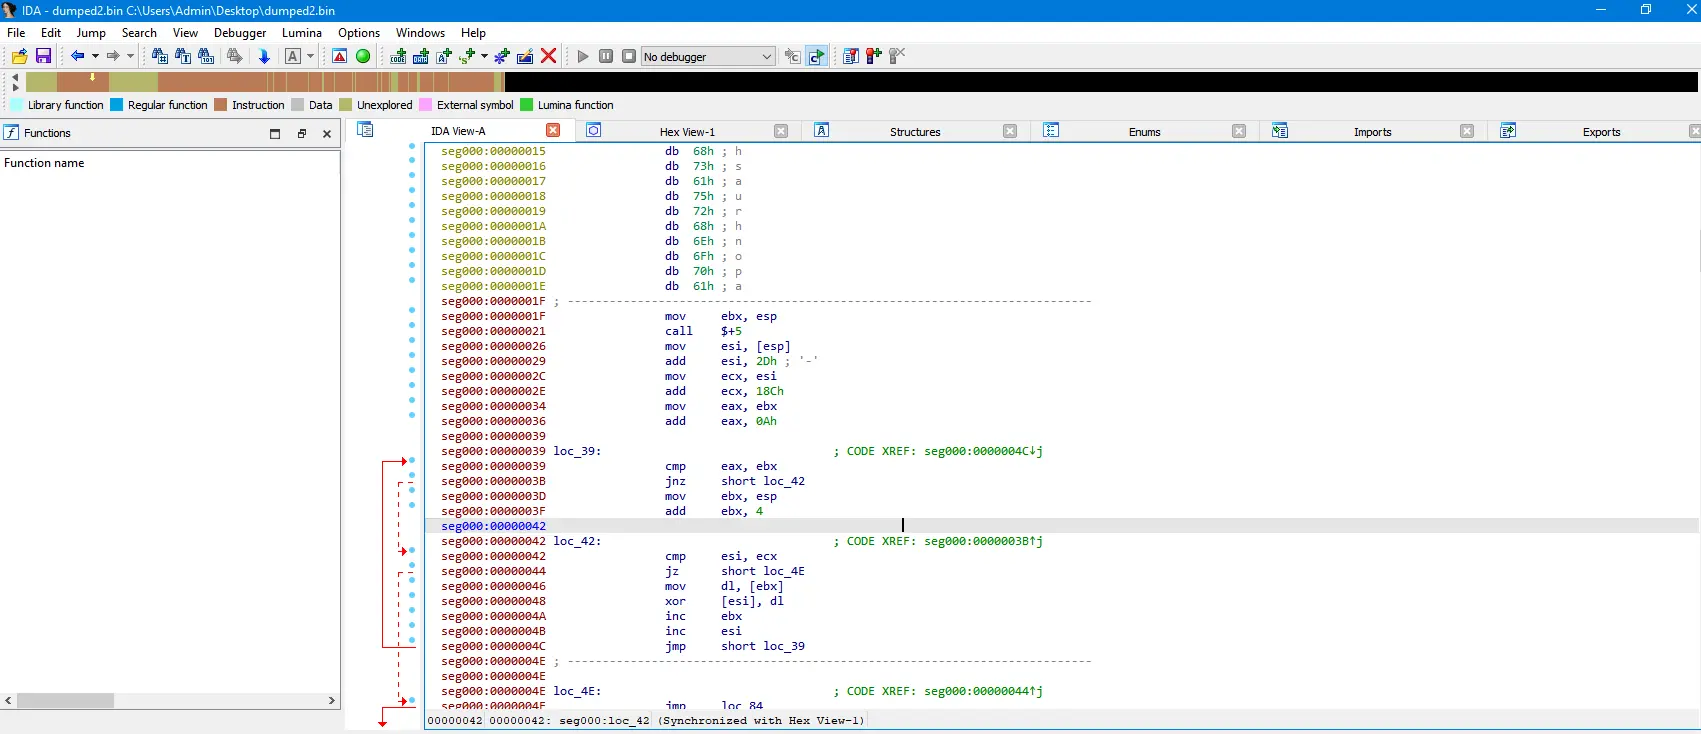The height and width of the screenshot is (734, 1701).
Task: Switch to the Enums tab
Action: pyautogui.click(x=1144, y=132)
